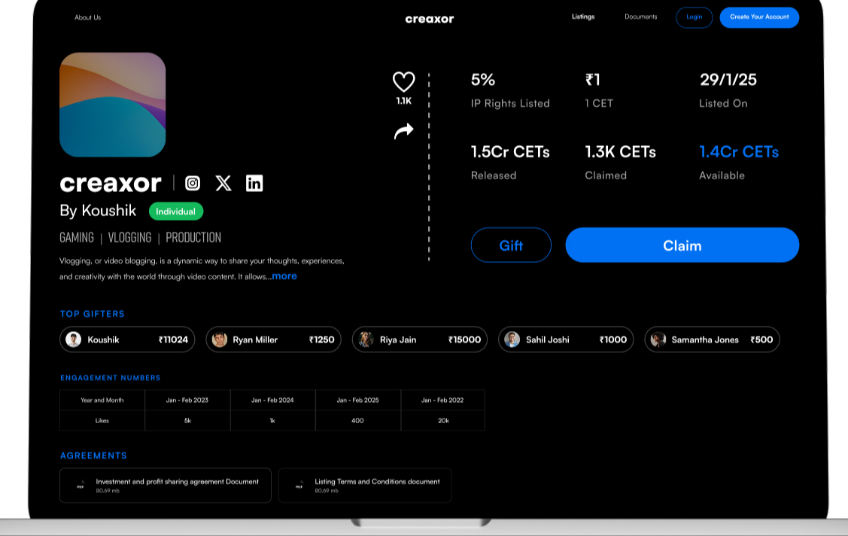Image resolution: width=848 pixels, height=536 pixels.
Task: Click the creaxor listing thumbnail image
Action: [x=113, y=105]
